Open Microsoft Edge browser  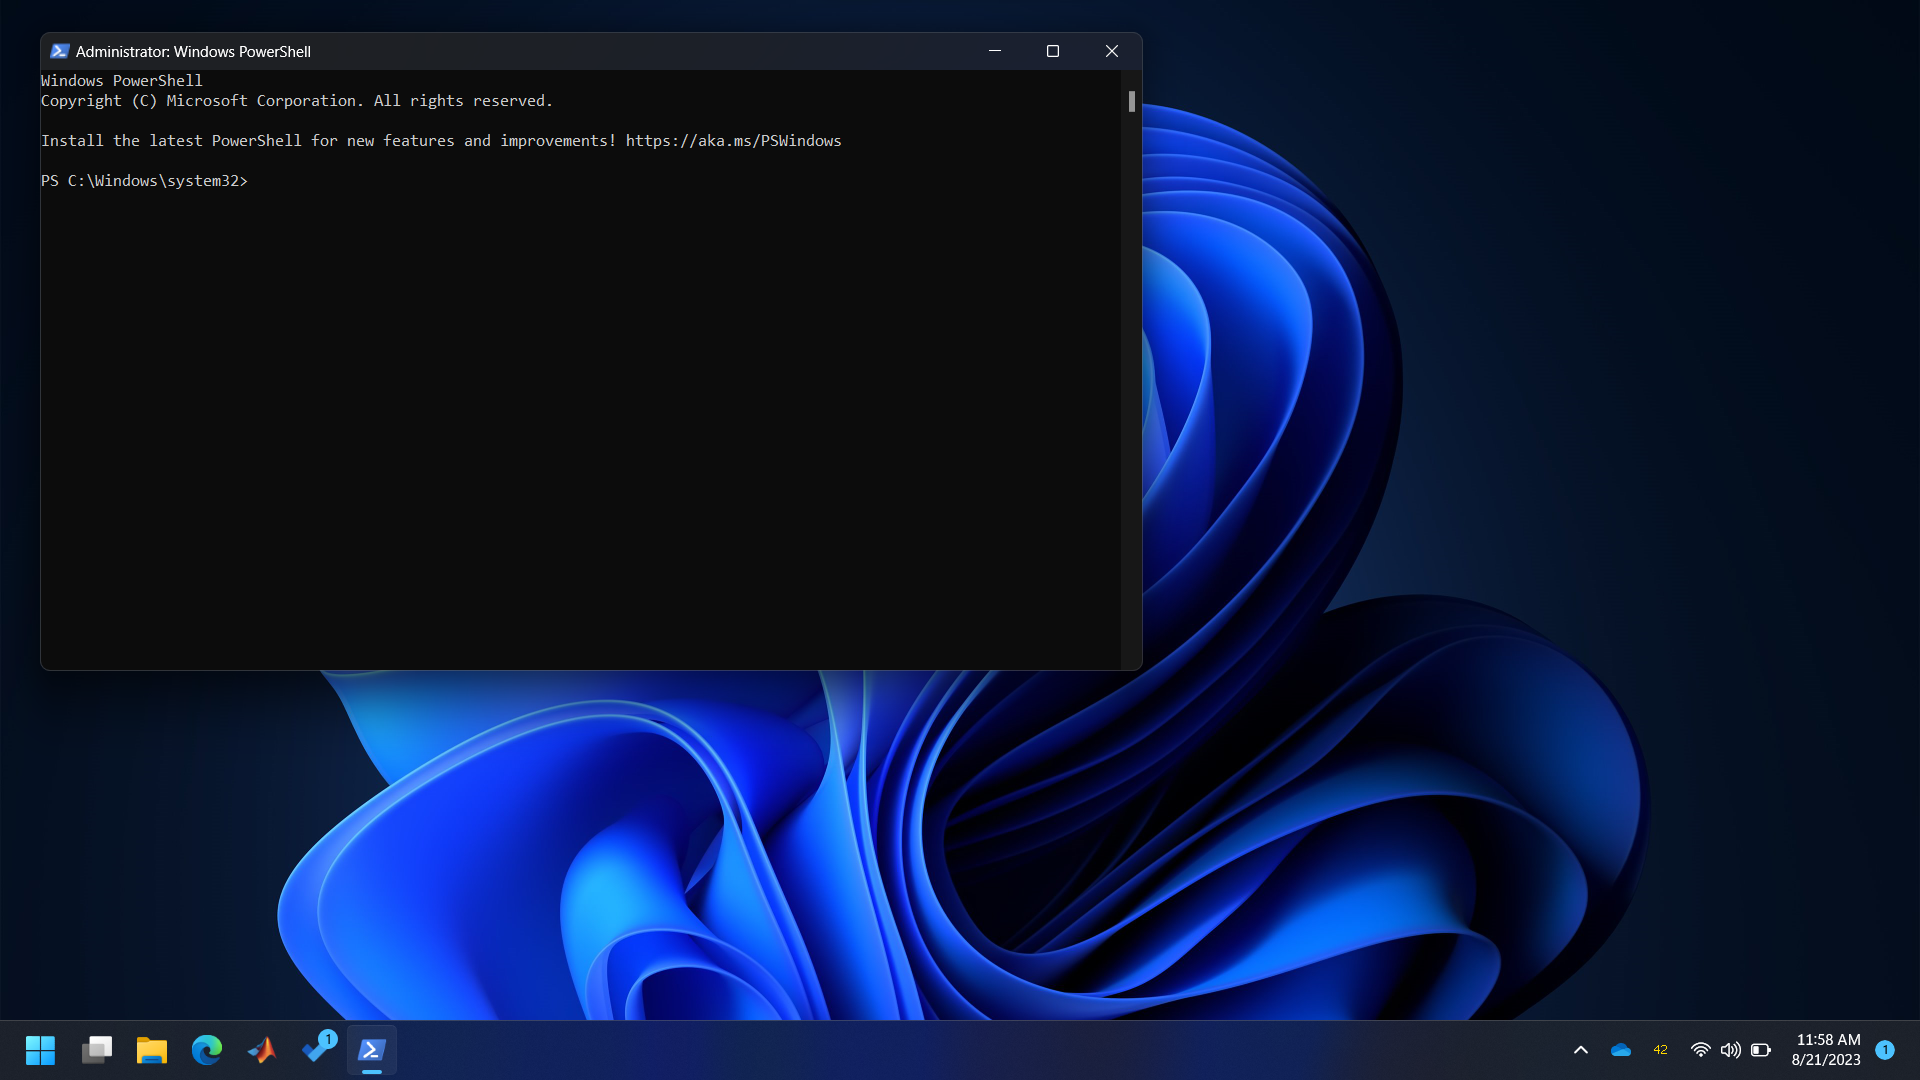pyautogui.click(x=207, y=1050)
